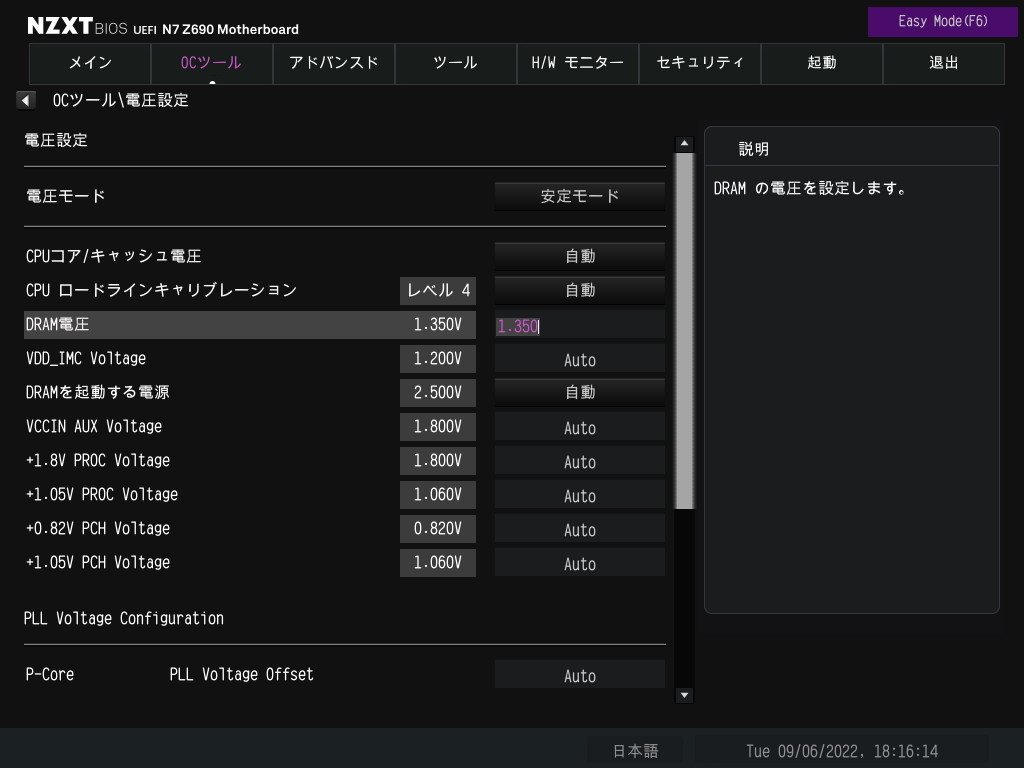
Task: Click the 電圧モード label
Action: coord(65,196)
